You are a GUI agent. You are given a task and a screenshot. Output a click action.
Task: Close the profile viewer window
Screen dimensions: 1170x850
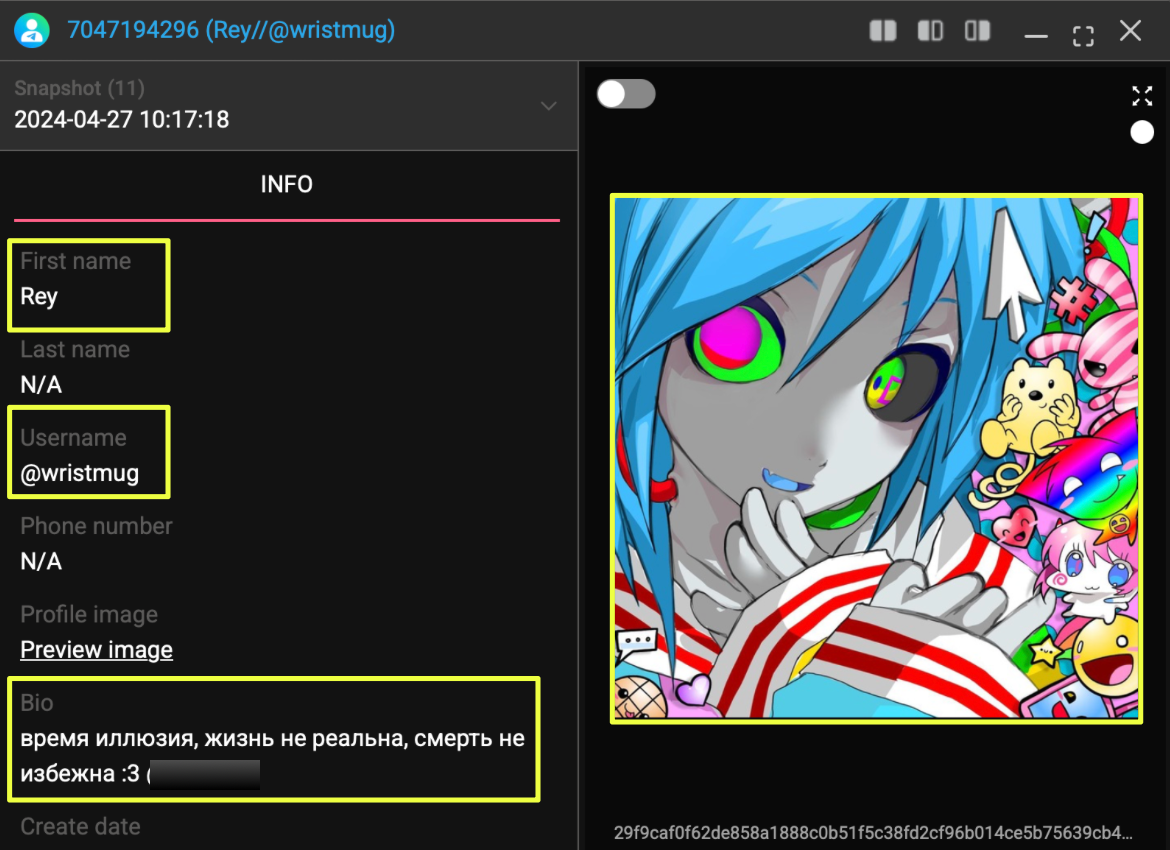tap(1130, 31)
